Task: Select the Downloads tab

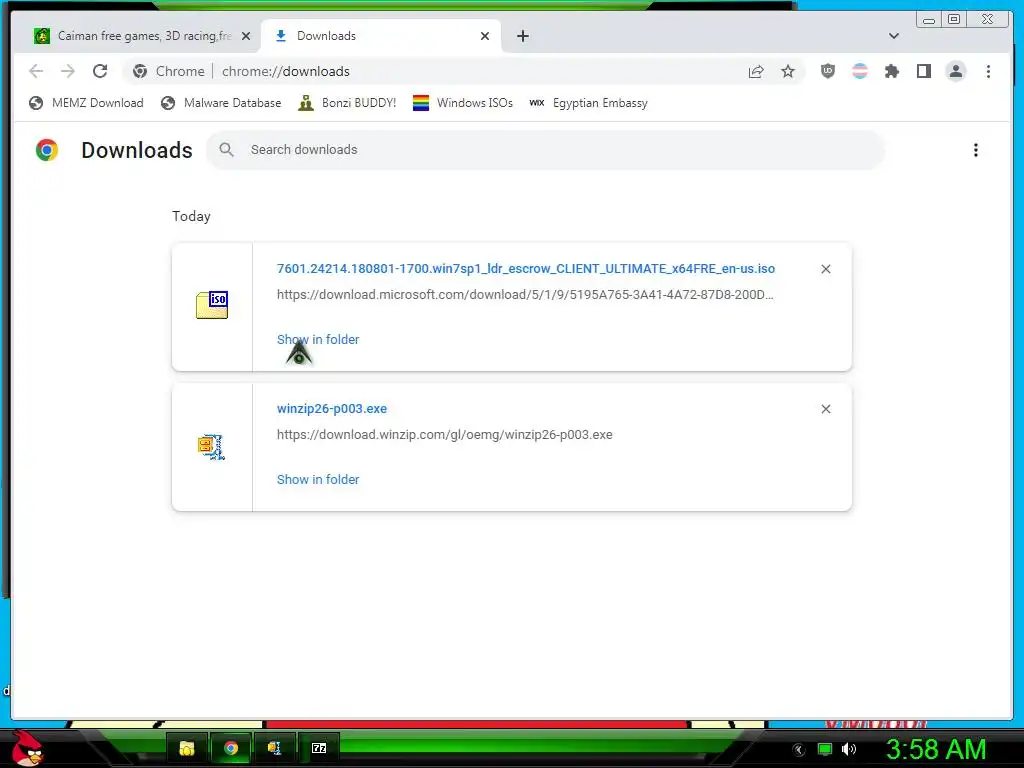Action: [x=381, y=36]
